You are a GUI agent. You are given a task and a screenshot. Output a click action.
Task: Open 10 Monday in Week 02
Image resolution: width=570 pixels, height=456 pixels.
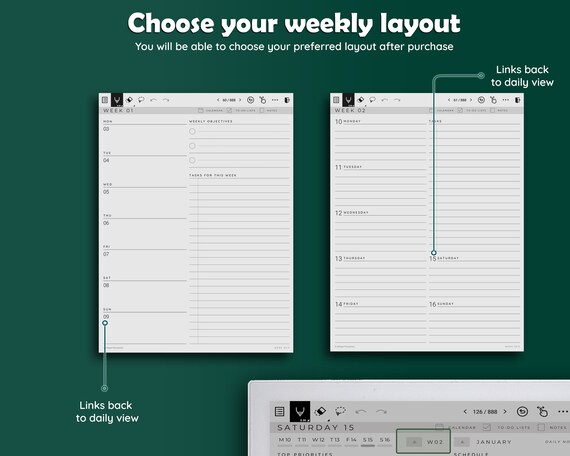pos(348,121)
